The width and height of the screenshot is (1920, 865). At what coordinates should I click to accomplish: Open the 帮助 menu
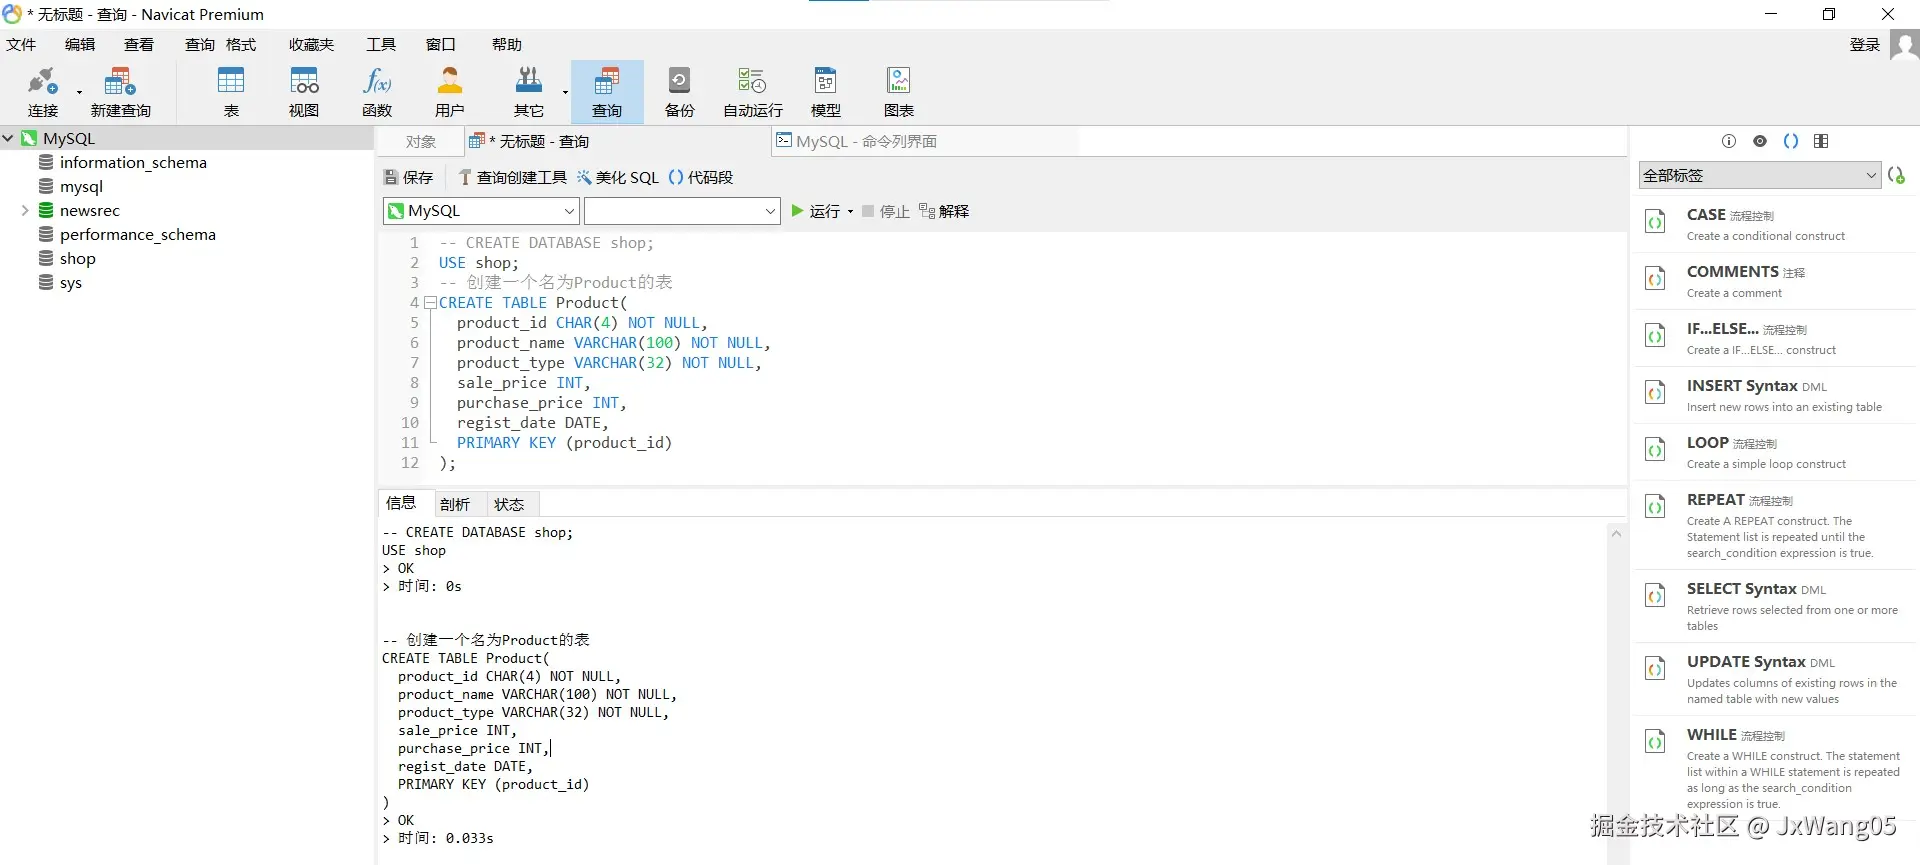point(507,45)
